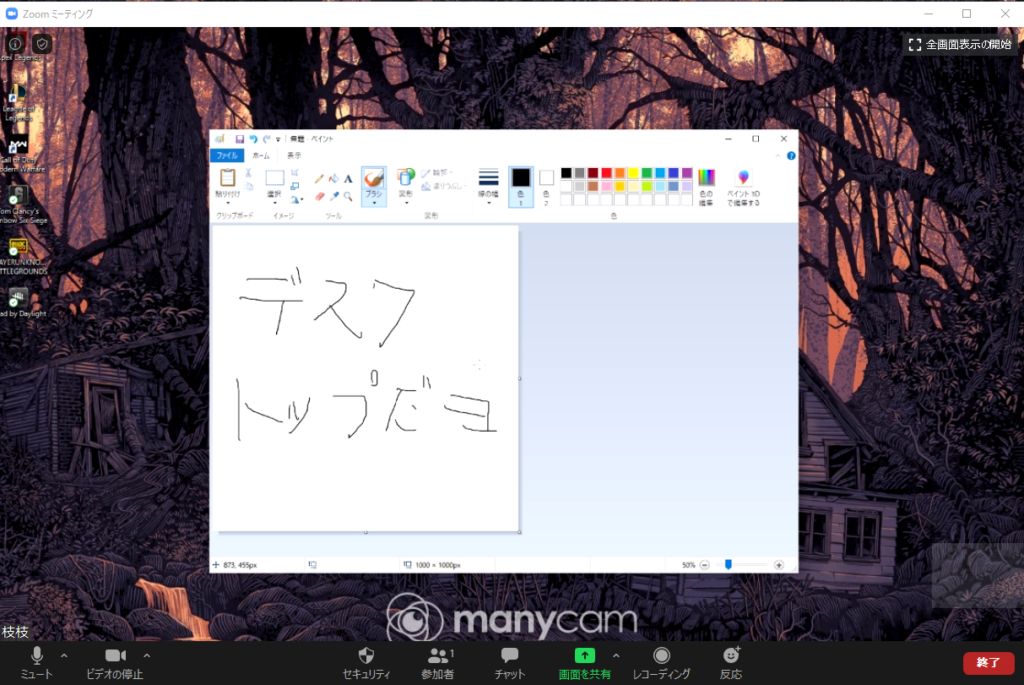
Task: Click the blue Help question mark in Paint
Action: click(791, 156)
